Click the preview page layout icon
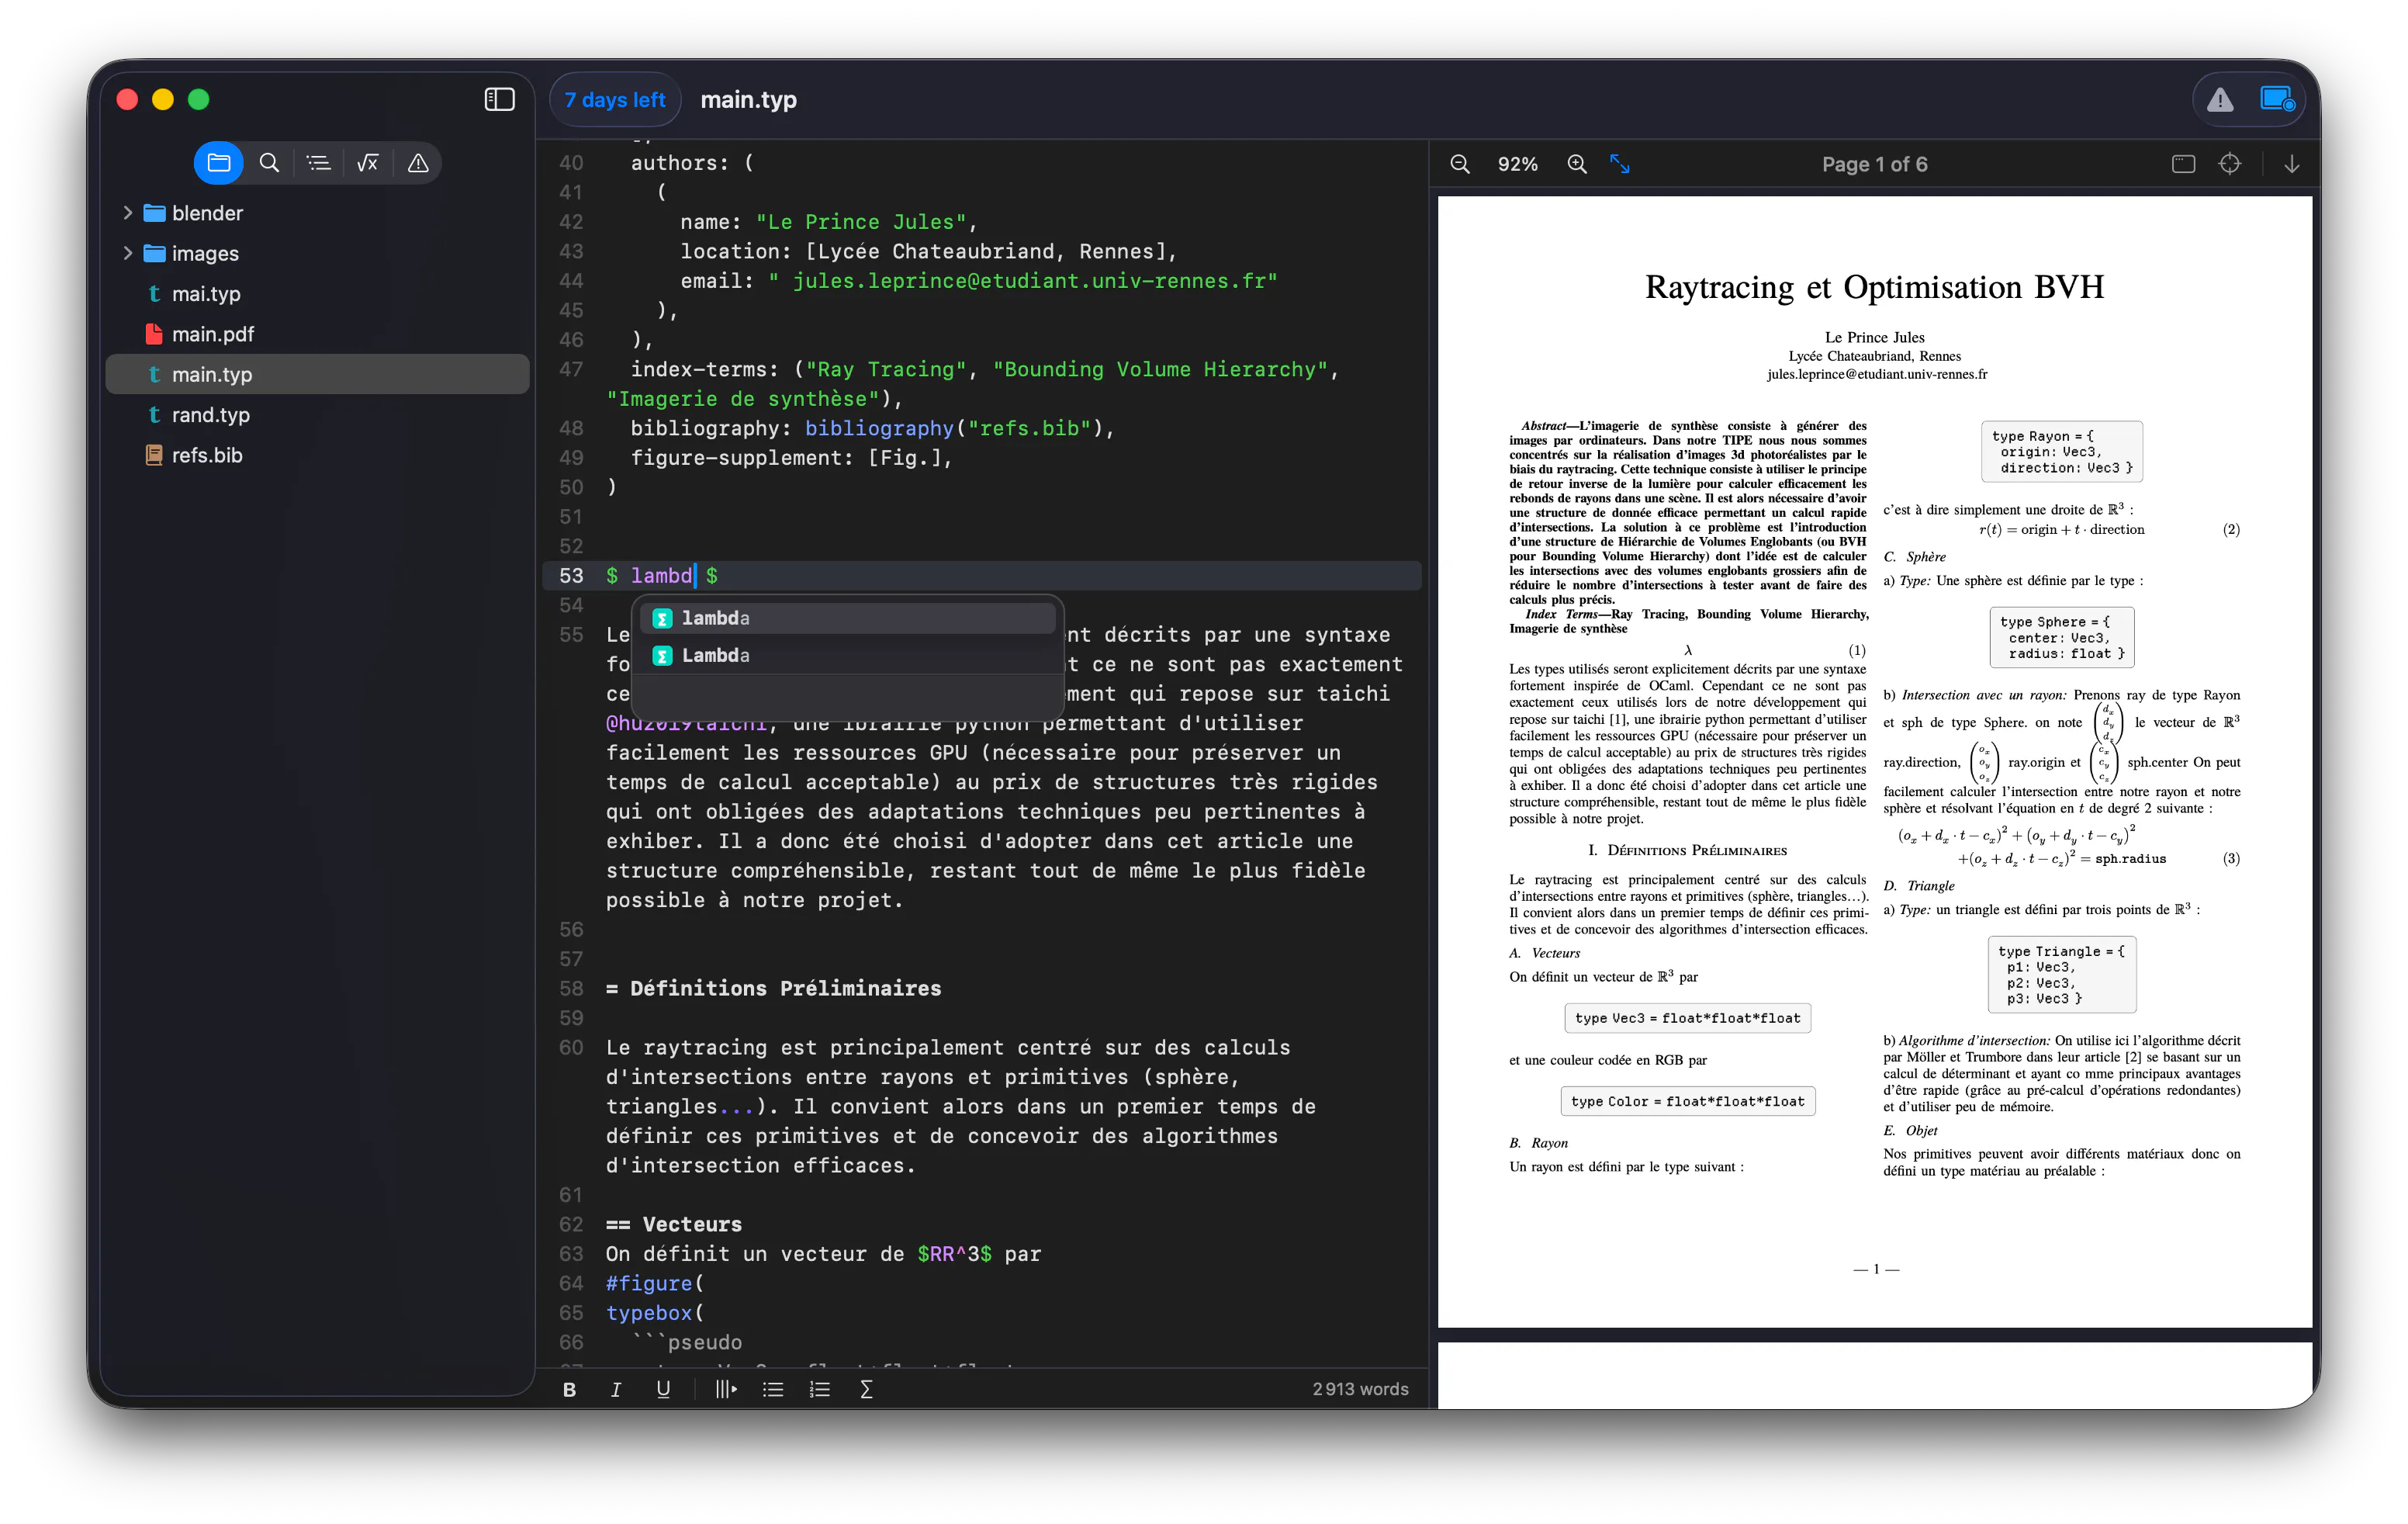The height and width of the screenshot is (1524, 2408). [x=2184, y=164]
